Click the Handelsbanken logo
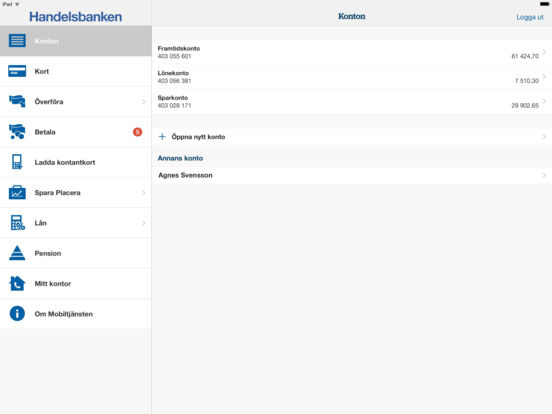This screenshot has height=414, width=552. pos(76,17)
